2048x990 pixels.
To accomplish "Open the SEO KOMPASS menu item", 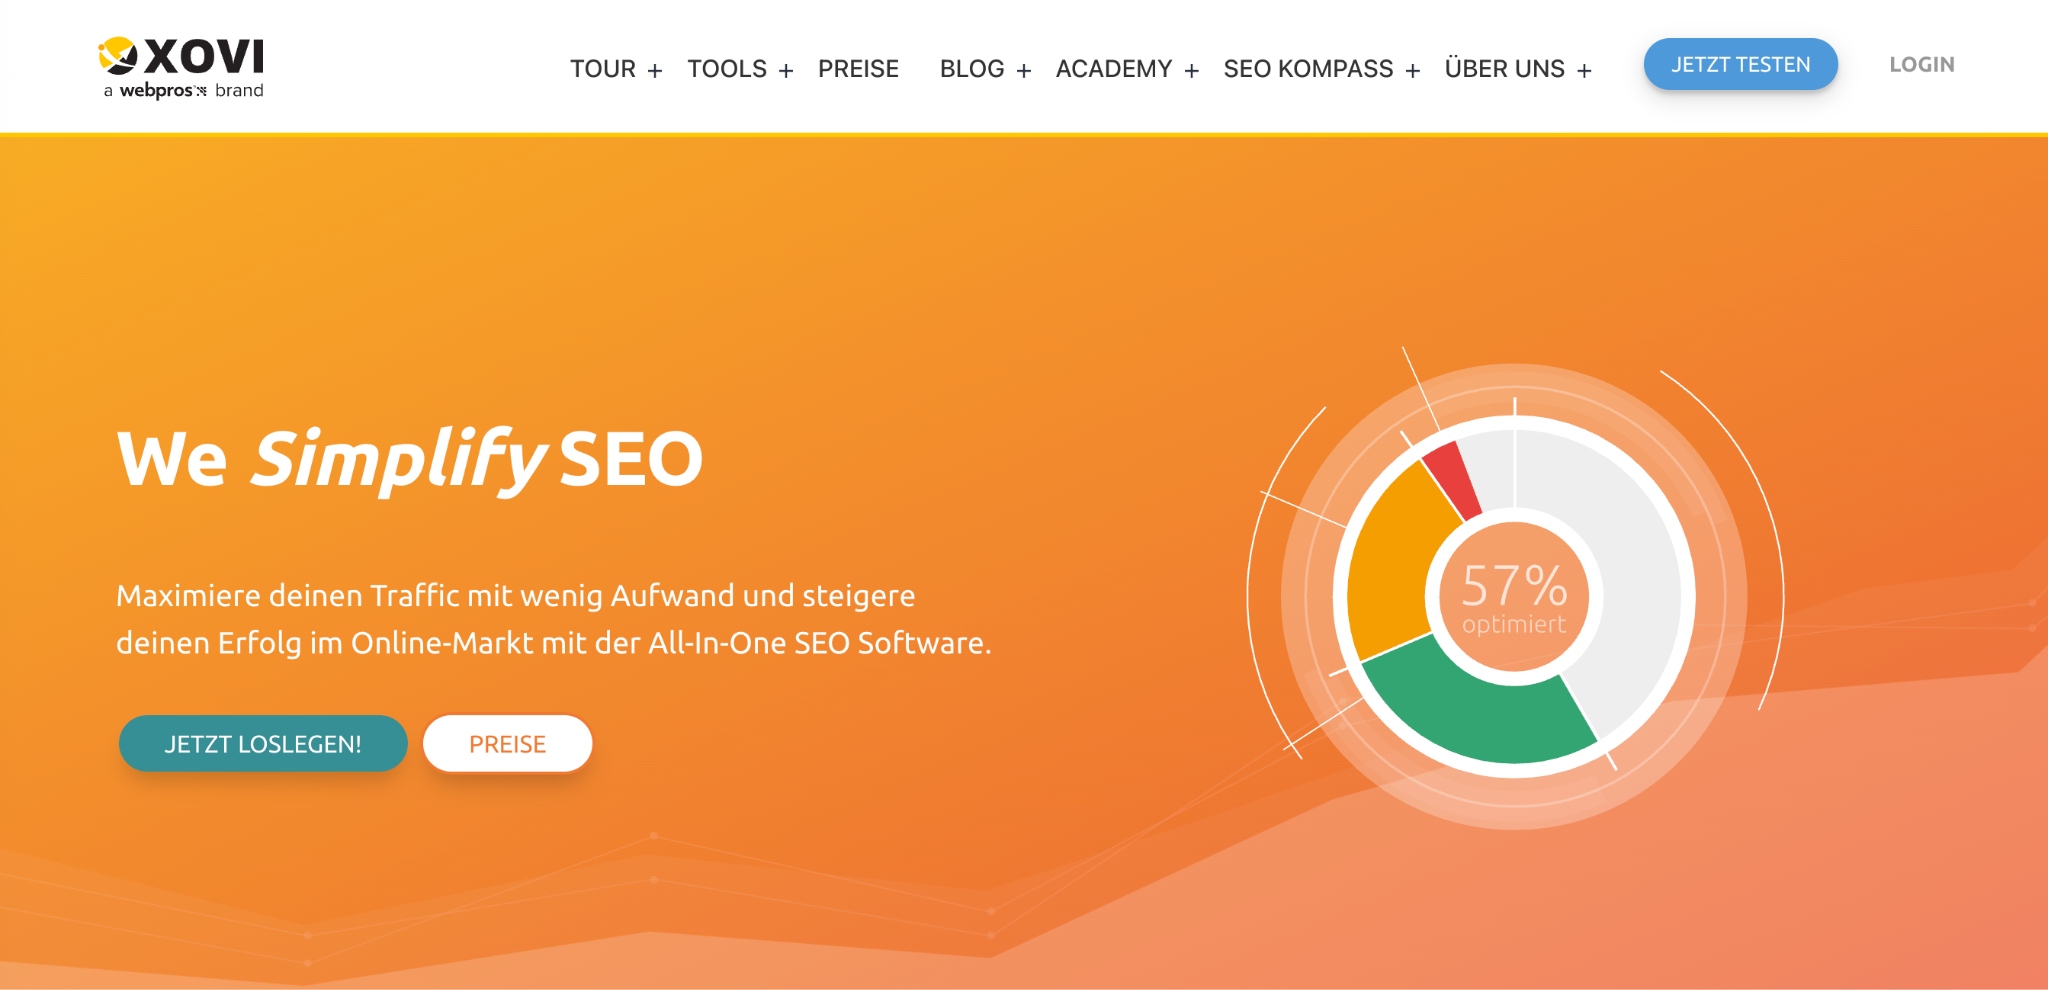I will pos(1308,69).
